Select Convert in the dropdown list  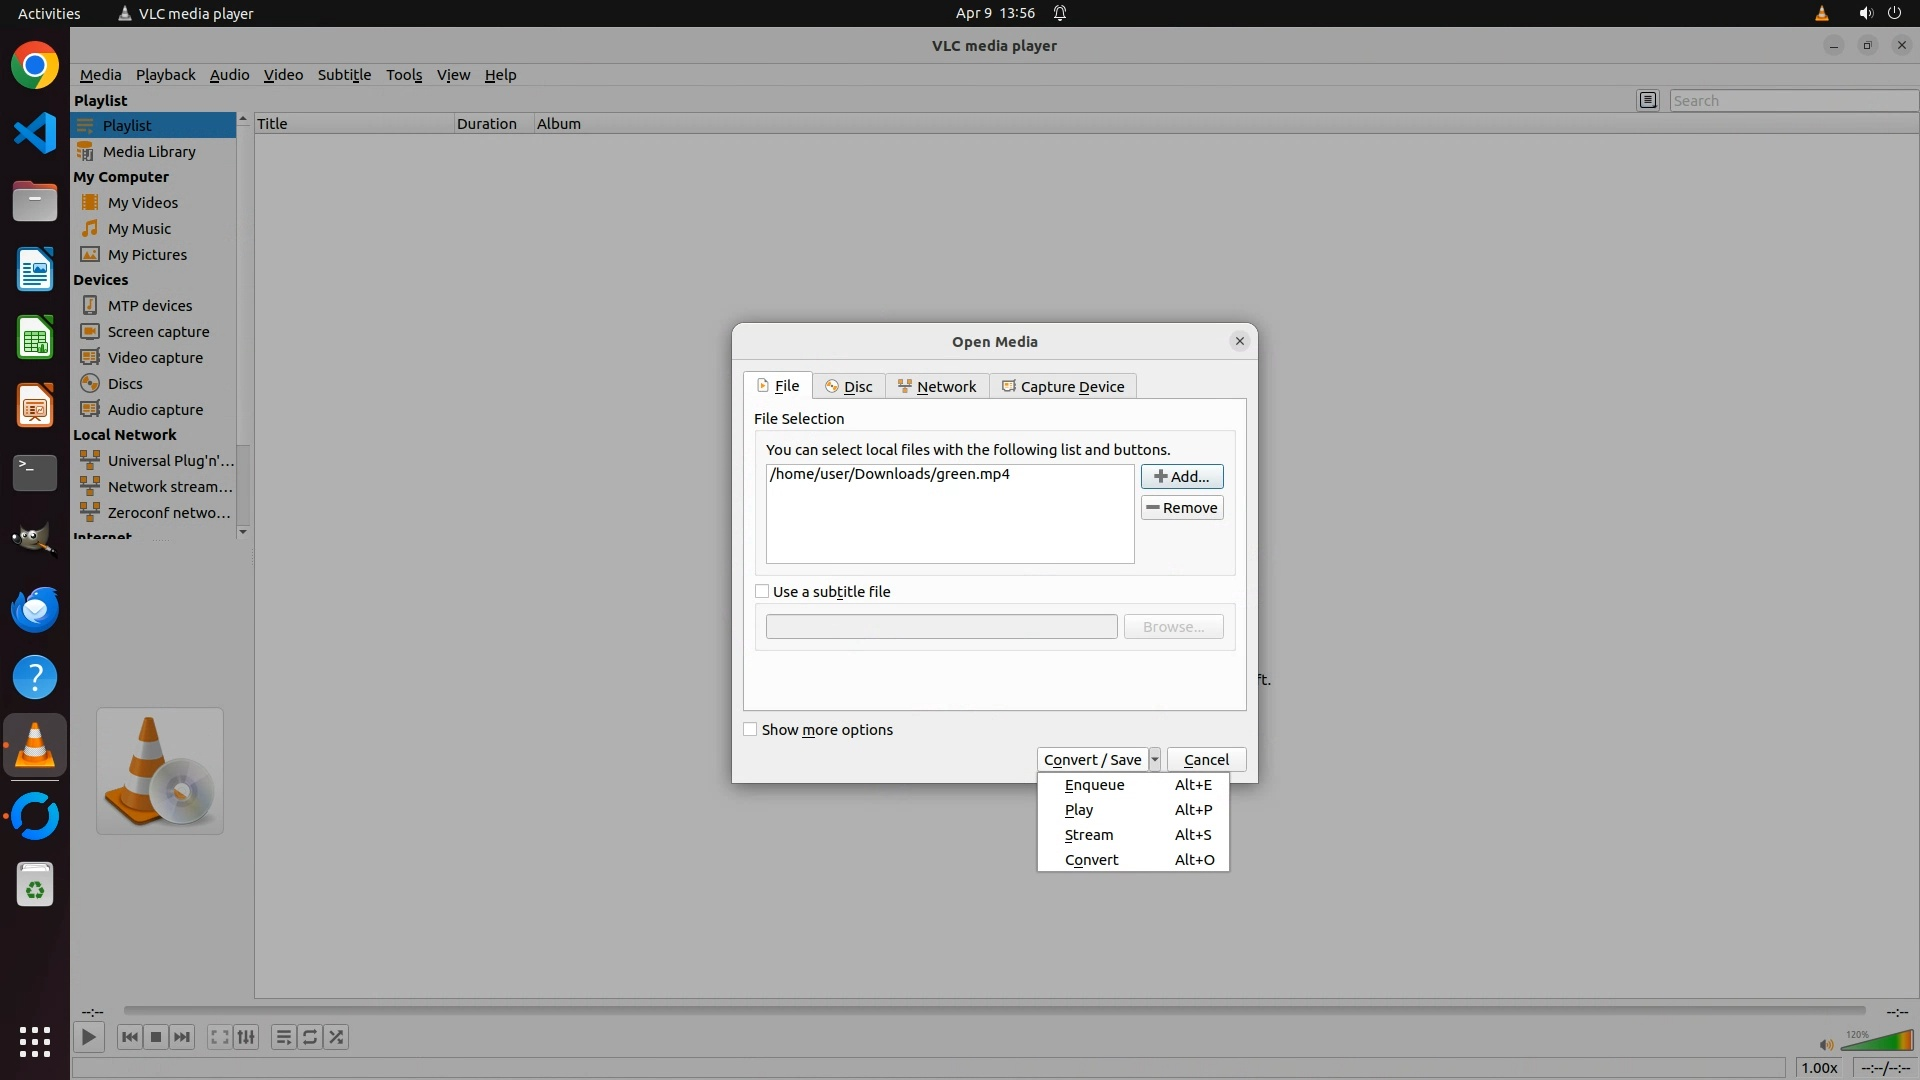pyautogui.click(x=1091, y=860)
